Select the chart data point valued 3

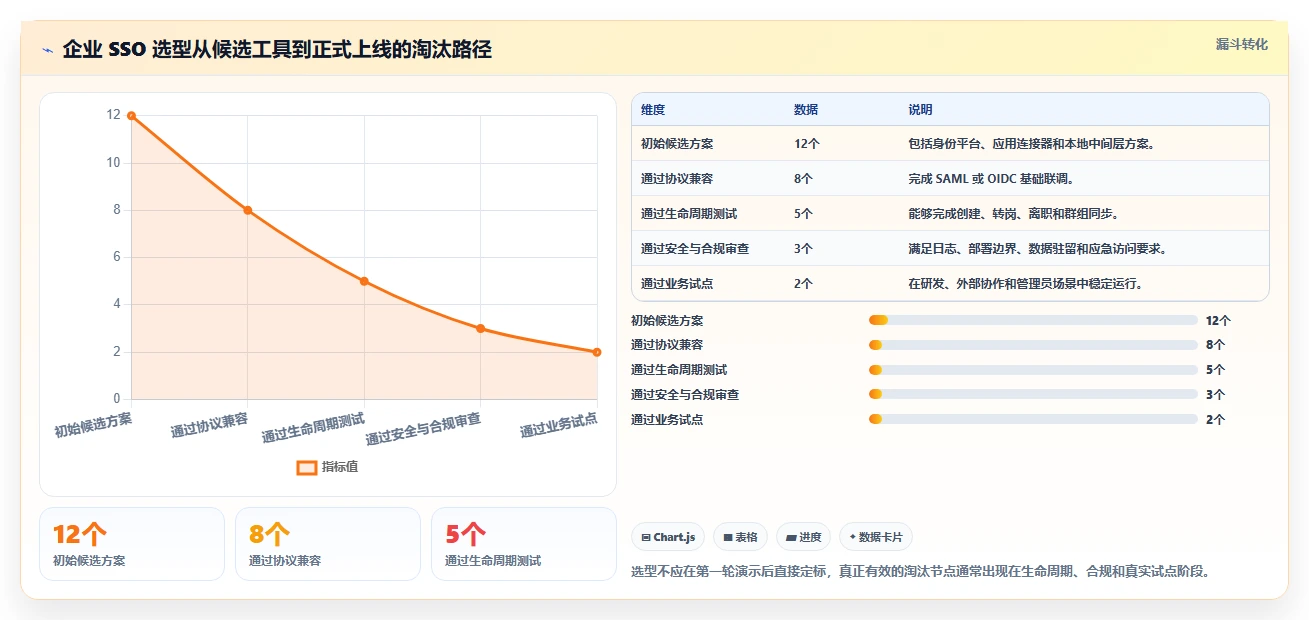481,328
